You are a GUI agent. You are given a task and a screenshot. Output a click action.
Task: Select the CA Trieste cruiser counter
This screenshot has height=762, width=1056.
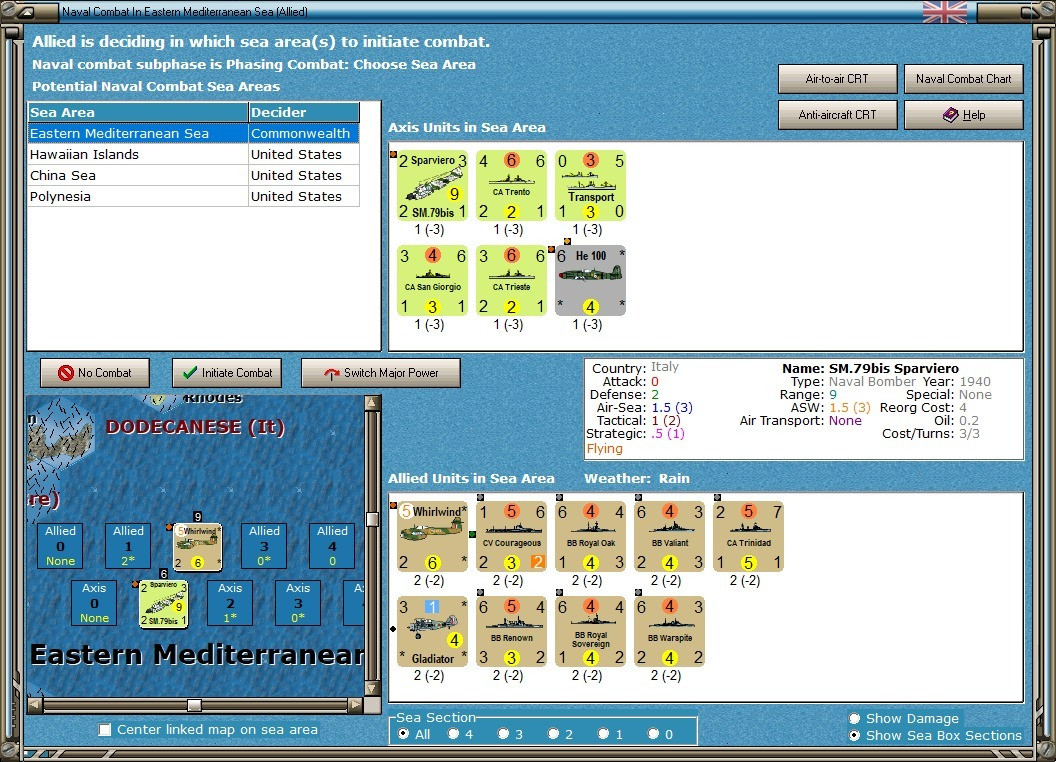pos(511,280)
